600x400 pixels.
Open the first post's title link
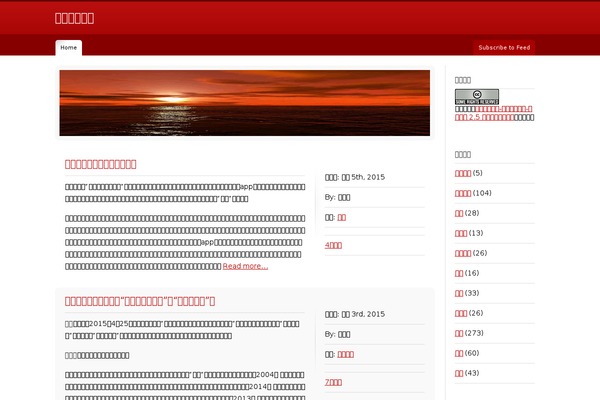[x=101, y=164]
